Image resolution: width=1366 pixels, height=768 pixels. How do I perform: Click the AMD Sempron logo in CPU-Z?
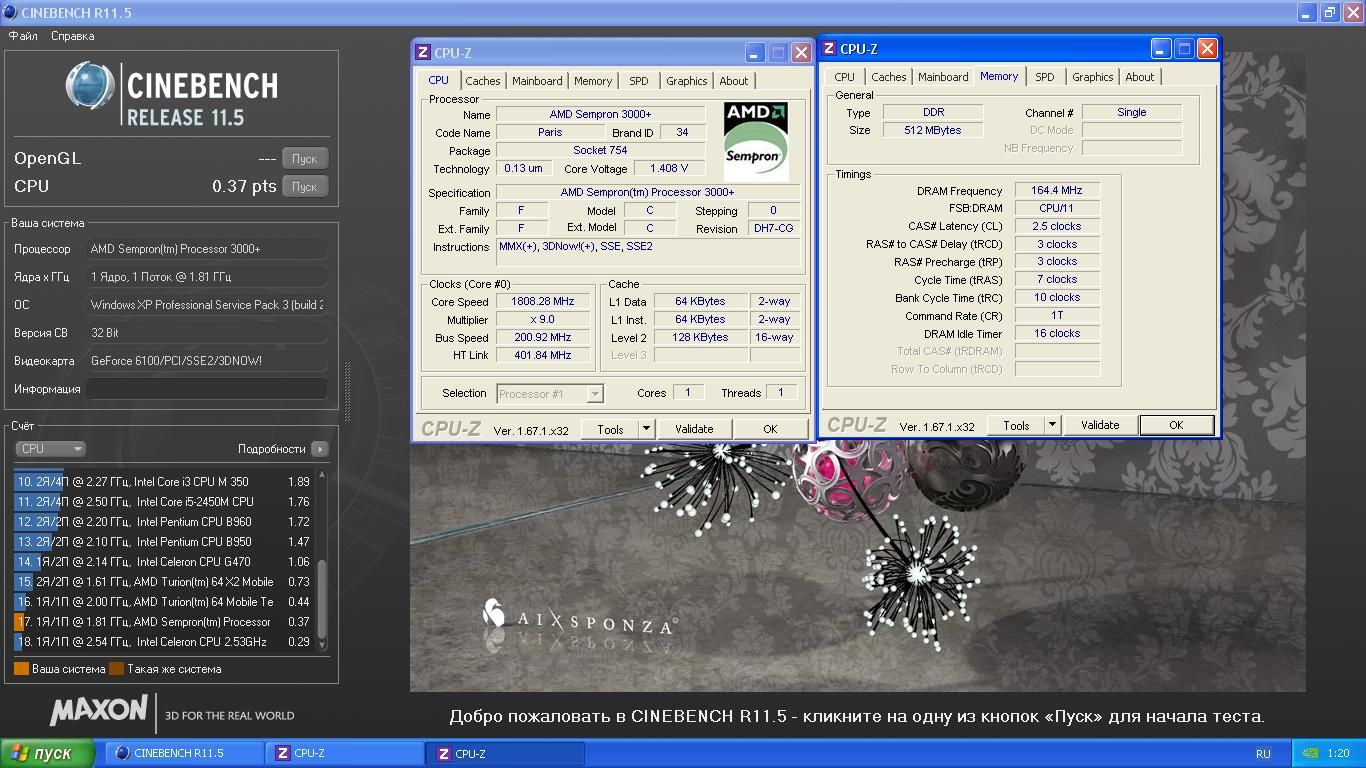pyautogui.click(x=756, y=141)
